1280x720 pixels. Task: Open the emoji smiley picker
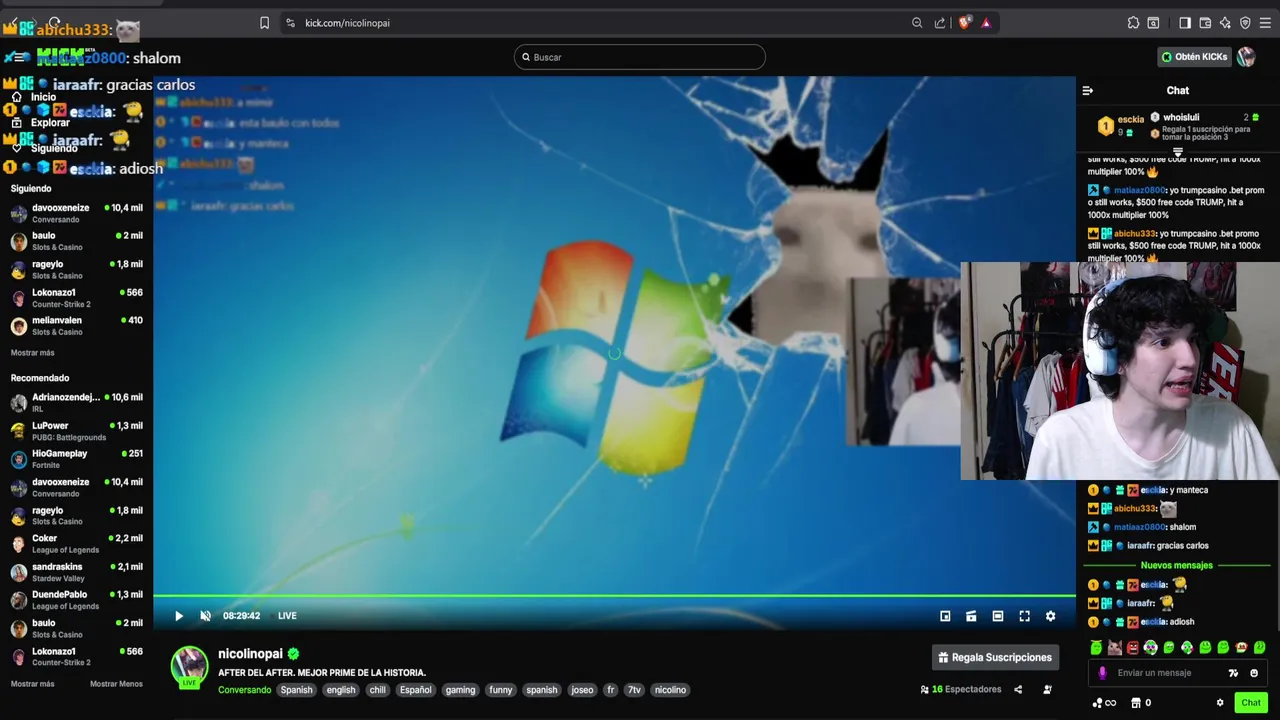(x=1254, y=673)
